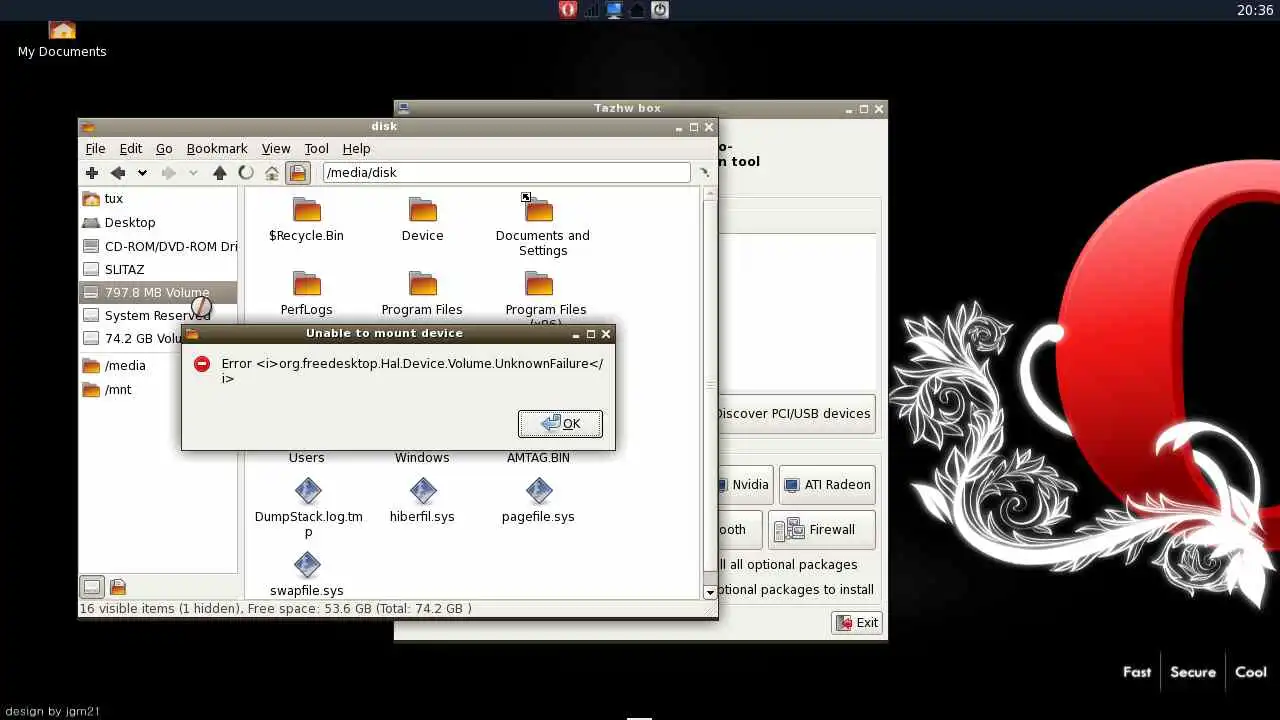Select the 797.8 MB Volume entry
Screen dimensions: 1280x720
(158, 292)
